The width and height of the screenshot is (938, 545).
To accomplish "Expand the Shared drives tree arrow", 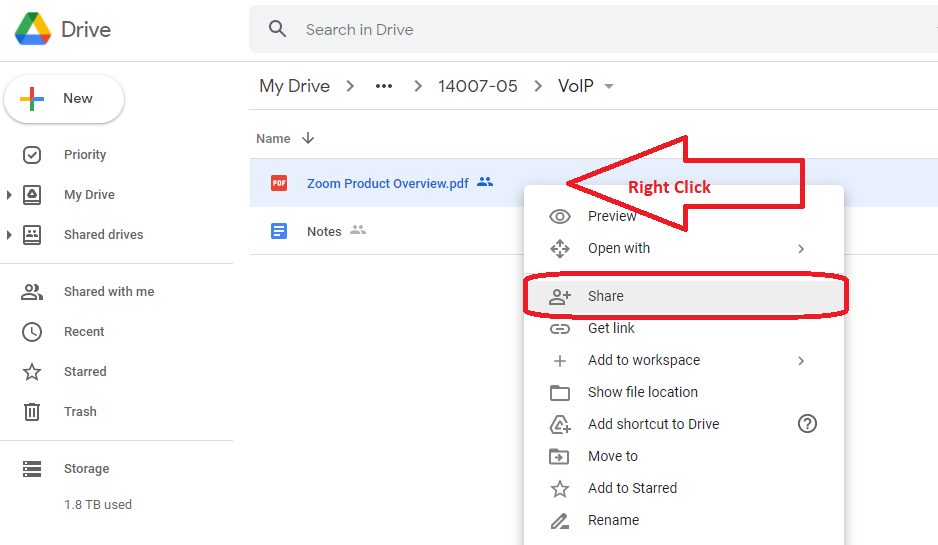I will tap(9, 235).
